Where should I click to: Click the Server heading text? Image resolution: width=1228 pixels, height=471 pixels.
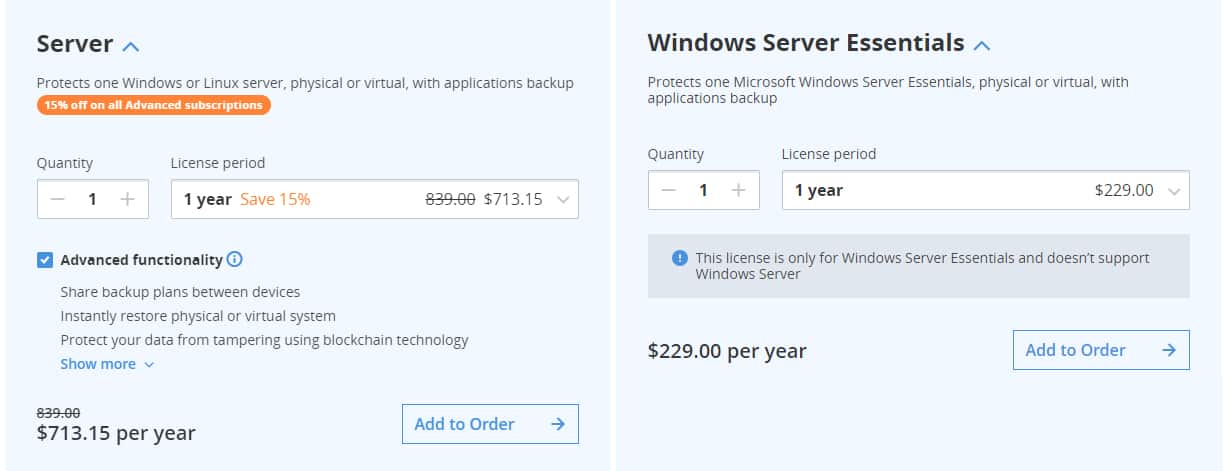[x=75, y=44]
